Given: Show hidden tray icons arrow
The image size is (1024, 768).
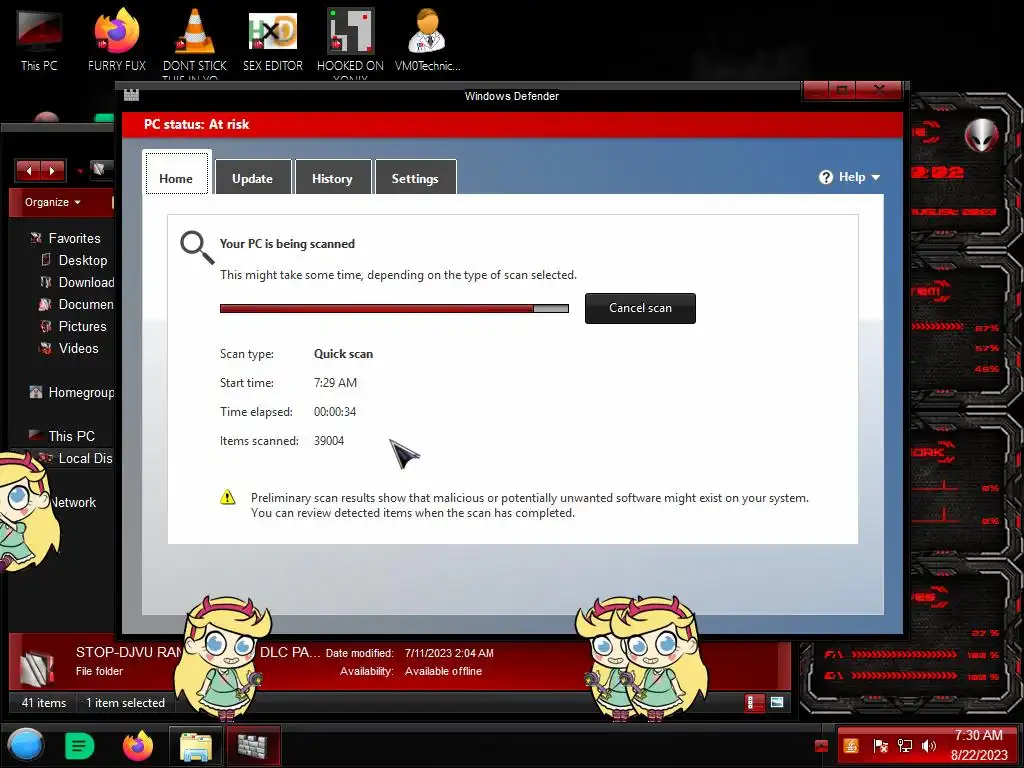Looking at the screenshot, I should tap(822, 746).
